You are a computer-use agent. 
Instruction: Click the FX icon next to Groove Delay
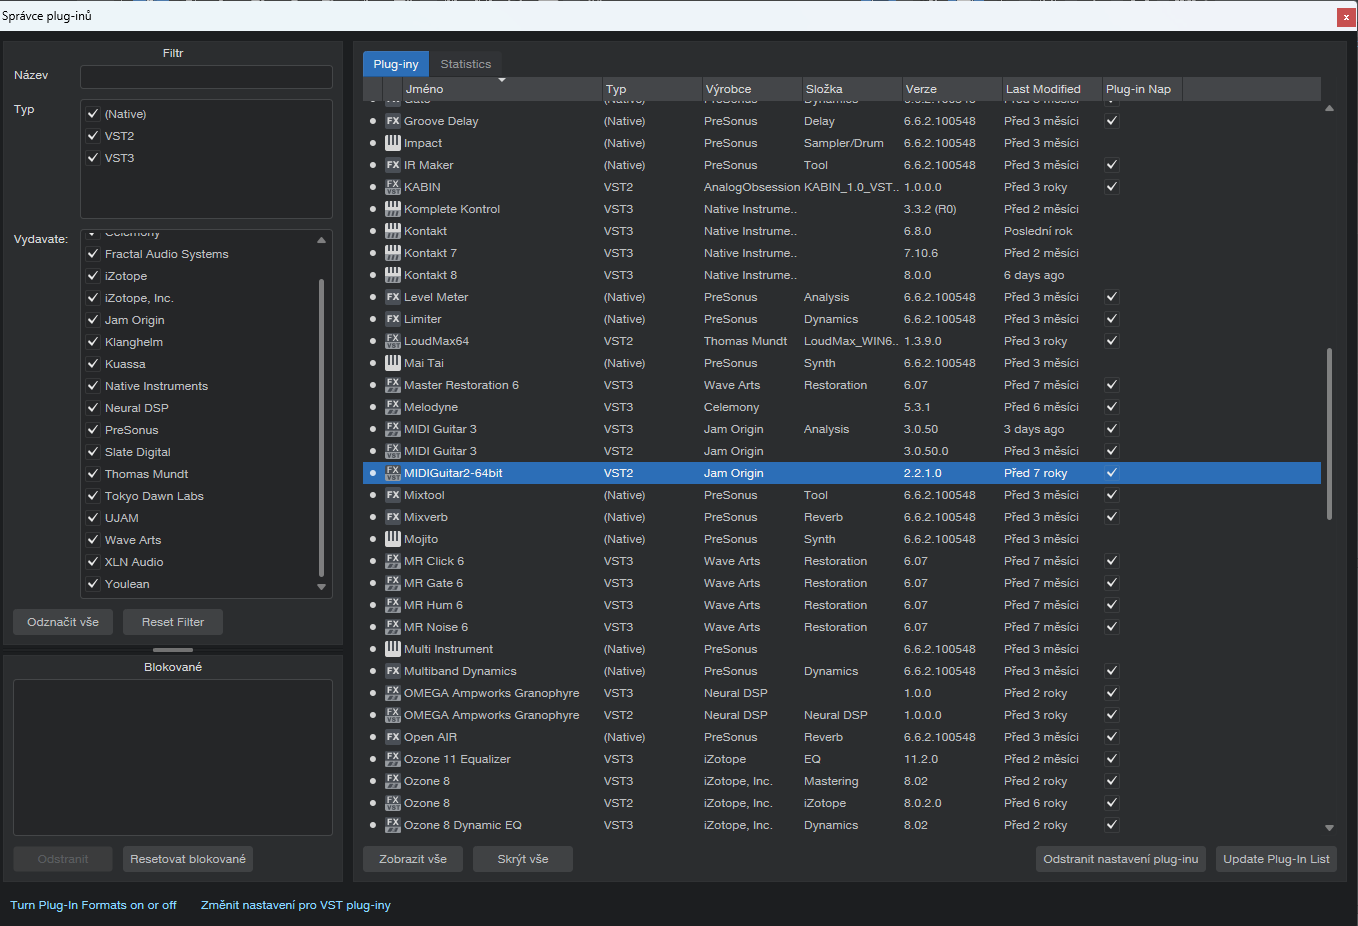pyautogui.click(x=393, y=121)
